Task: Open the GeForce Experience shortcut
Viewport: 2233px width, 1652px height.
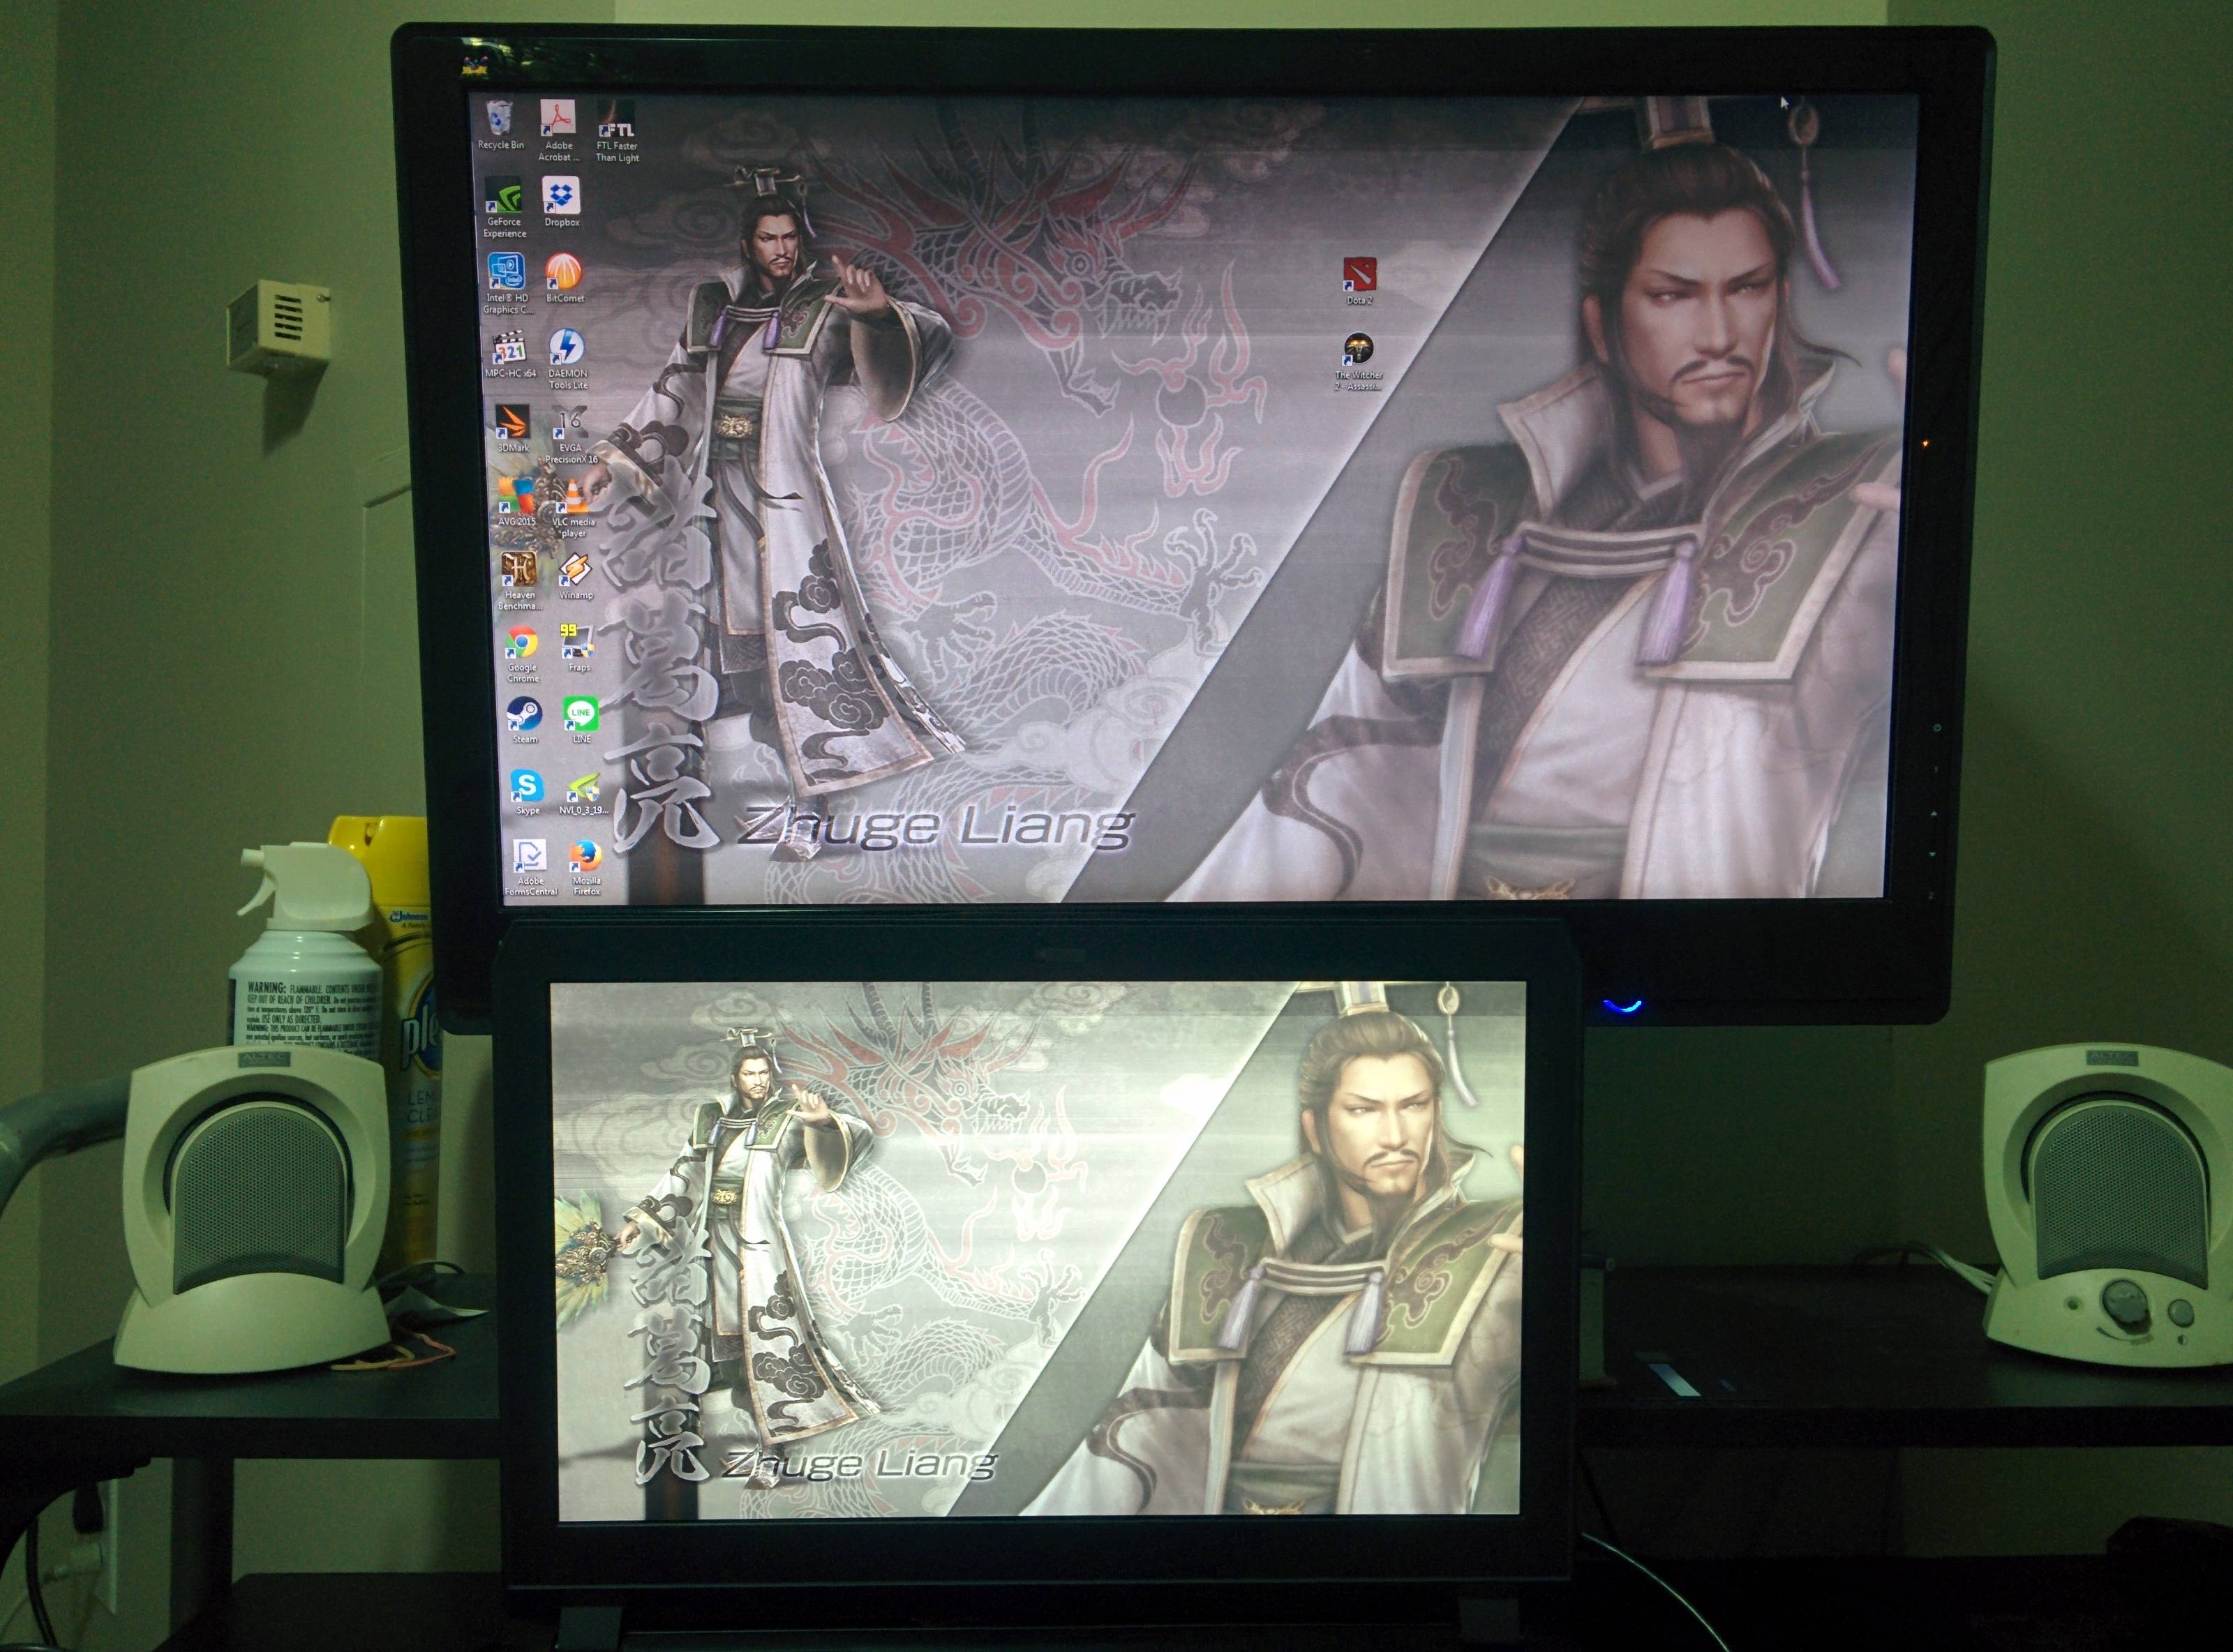Action: click(x=504, y=208)
